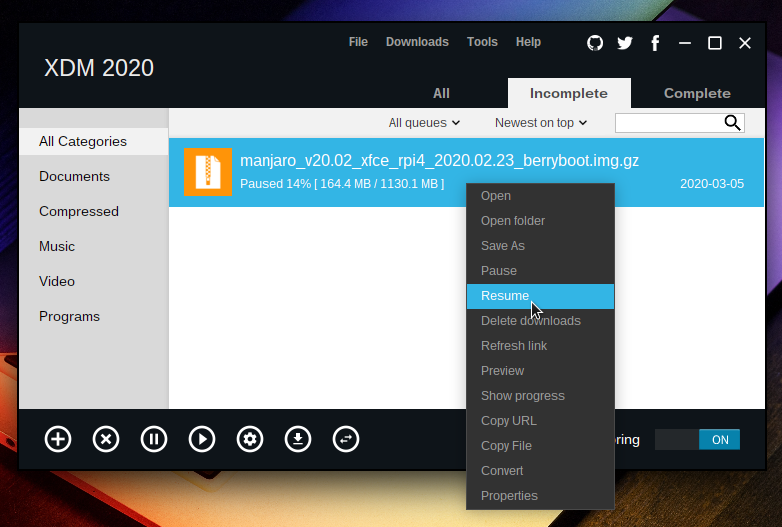The image size is (782, 527).
Task: Switch to the All tab
Action: tap(441, 93)
